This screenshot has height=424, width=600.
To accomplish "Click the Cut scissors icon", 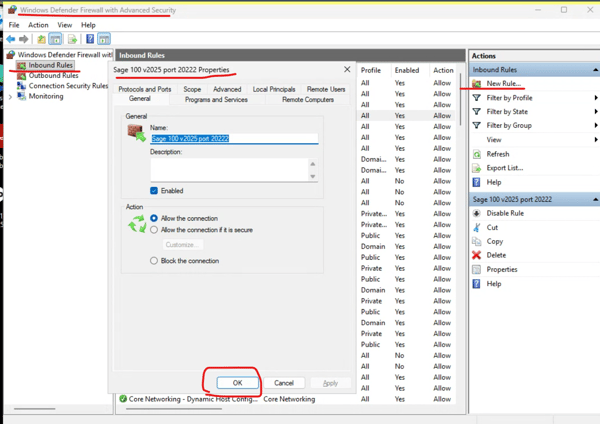I will coord(477,227).
